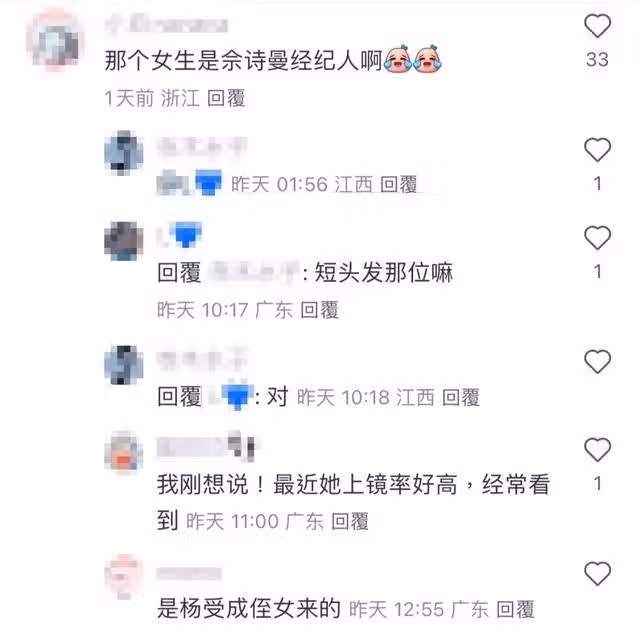Open avatar of the 短头发那位嘛 commenter
Image resolution: width=640 pixels, height=638 pixels.
124,241
